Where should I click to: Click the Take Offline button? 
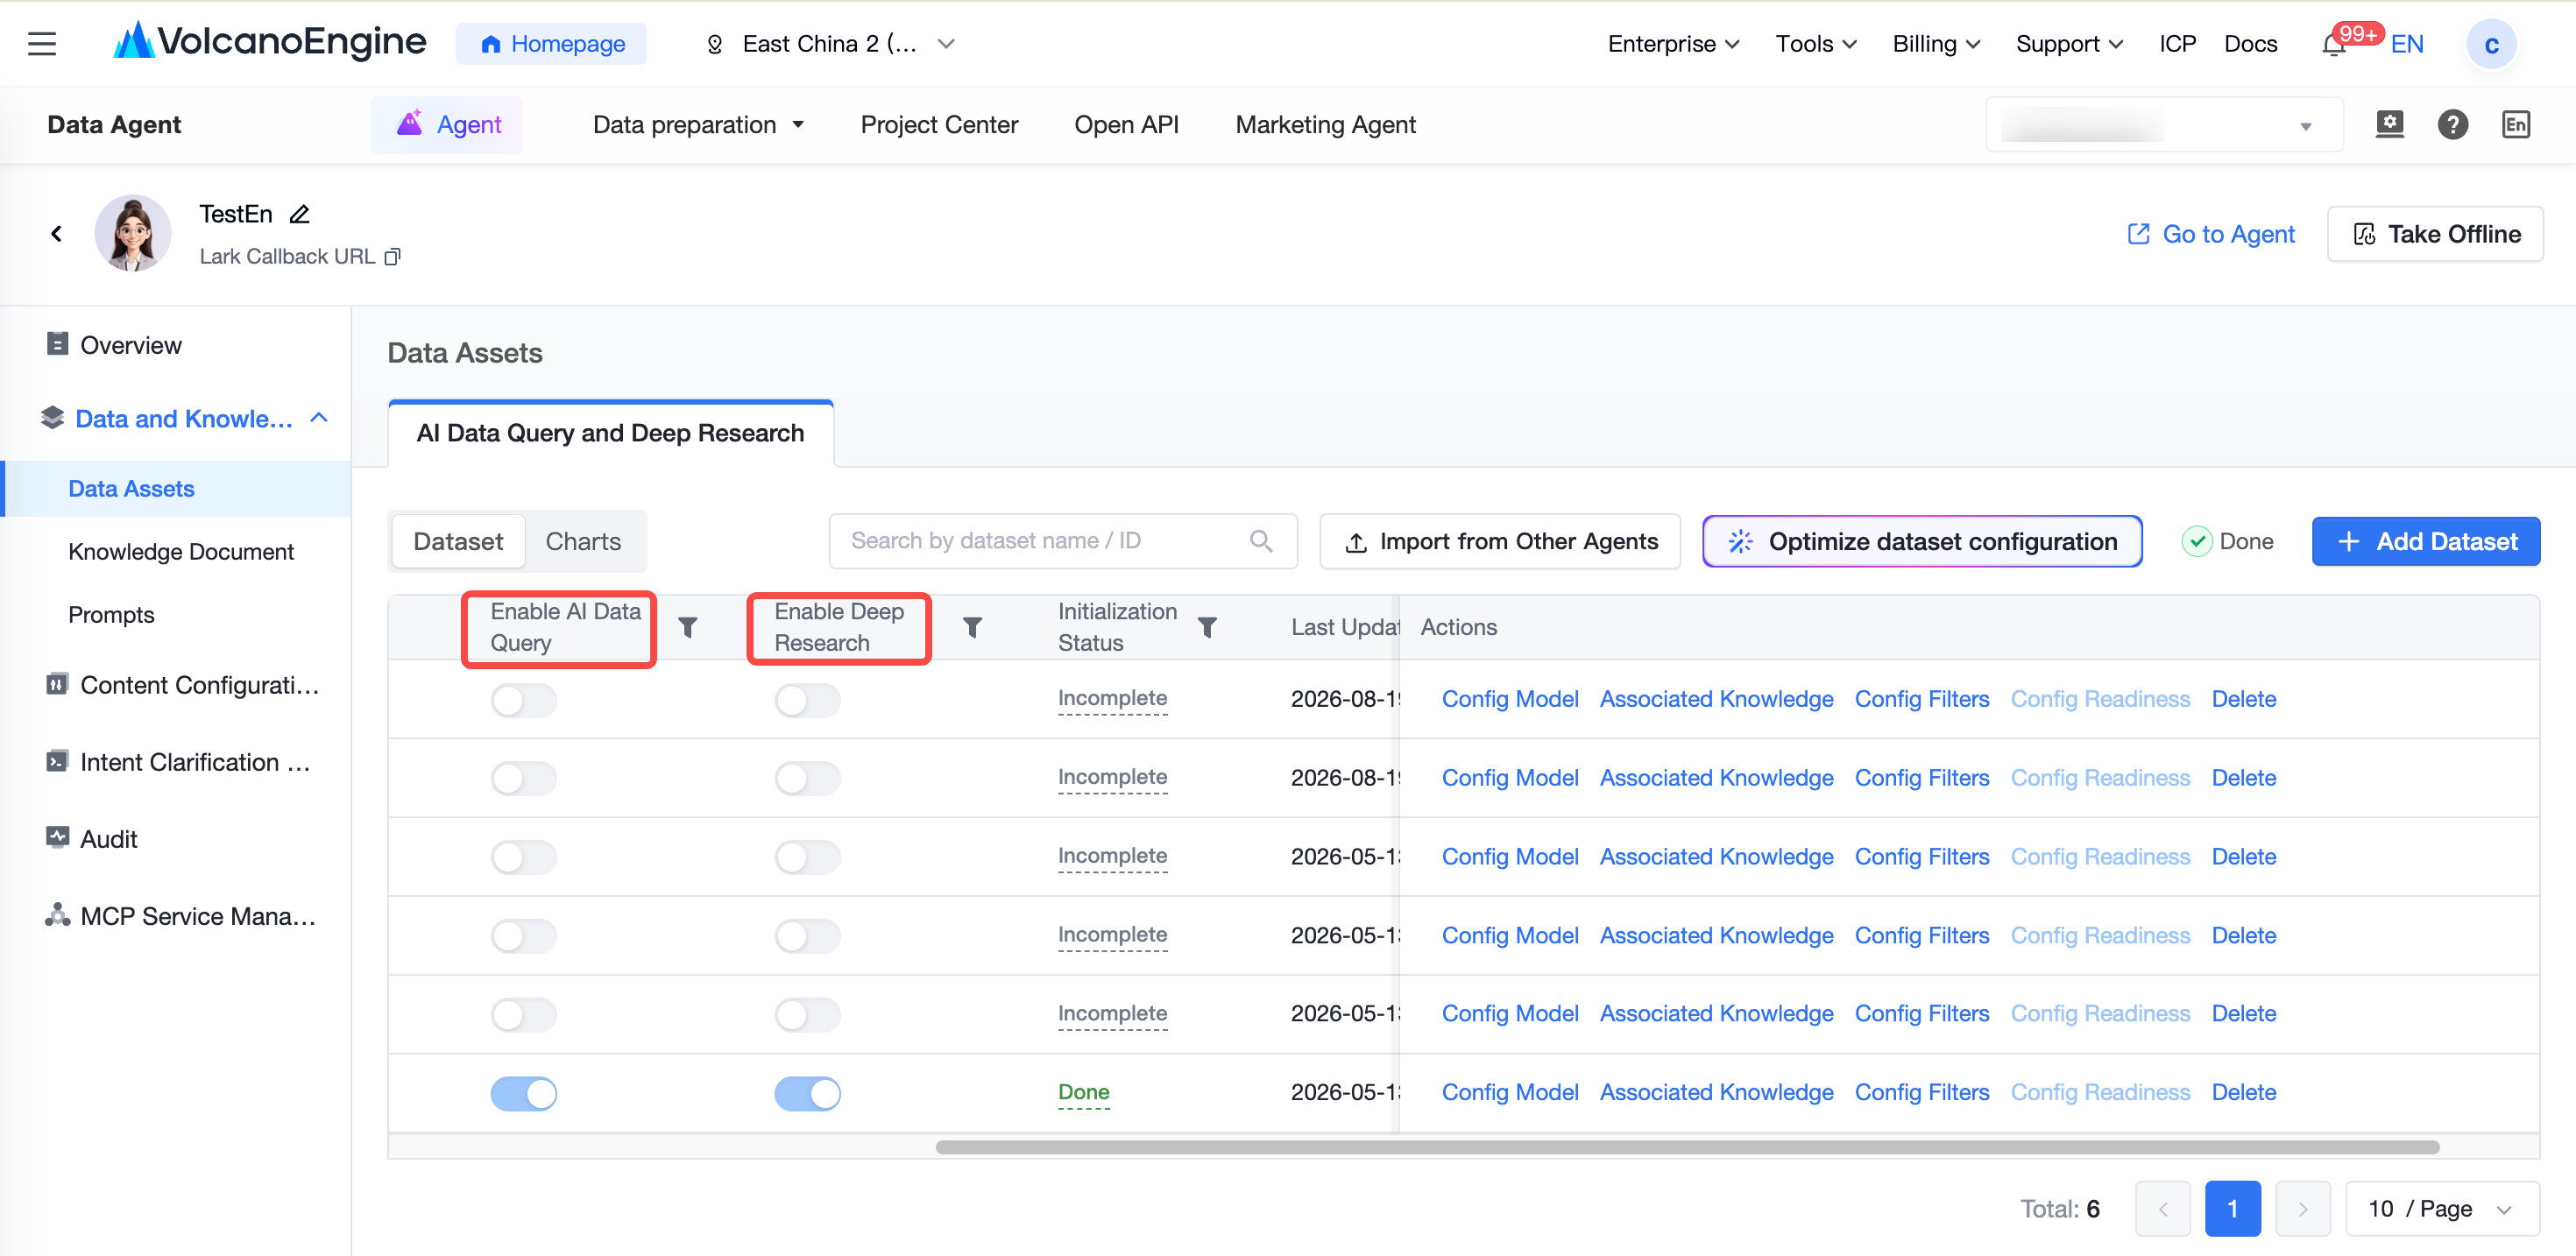tap(2435, 234)
